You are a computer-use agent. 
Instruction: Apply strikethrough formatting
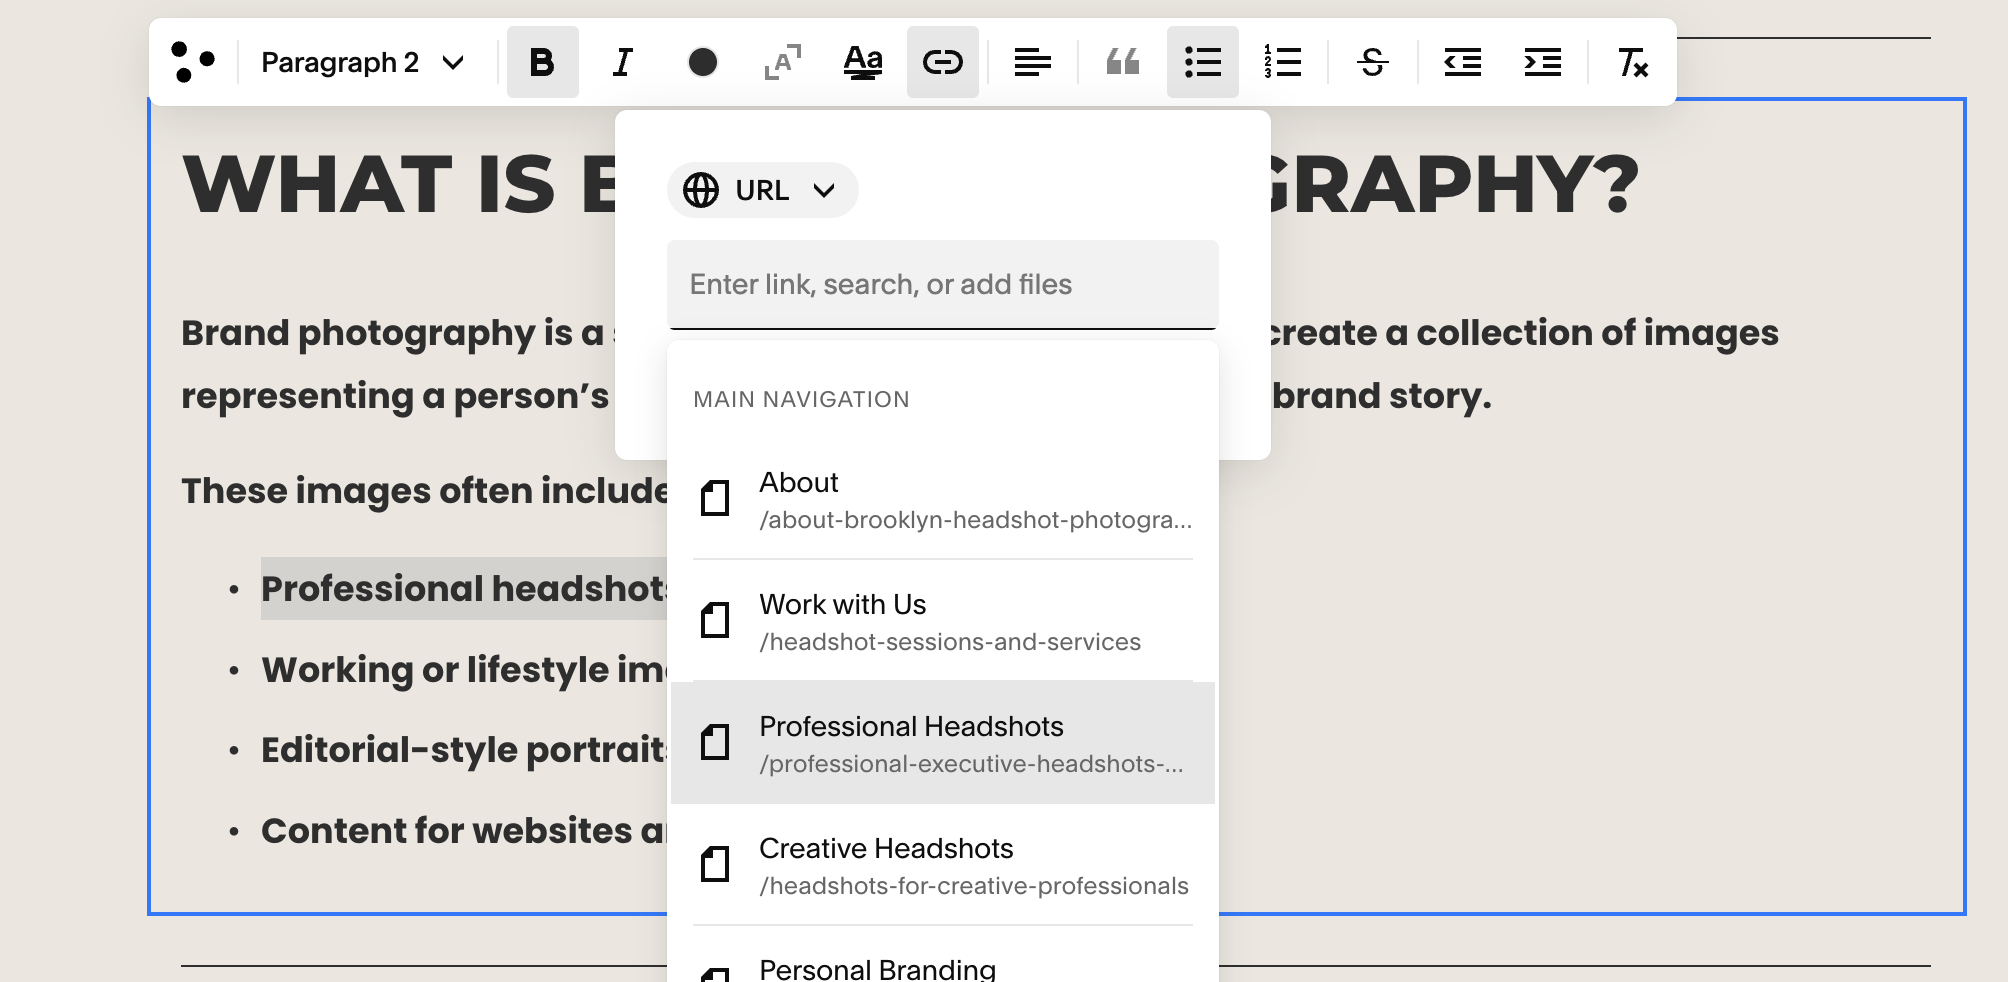pos(1372,62)
